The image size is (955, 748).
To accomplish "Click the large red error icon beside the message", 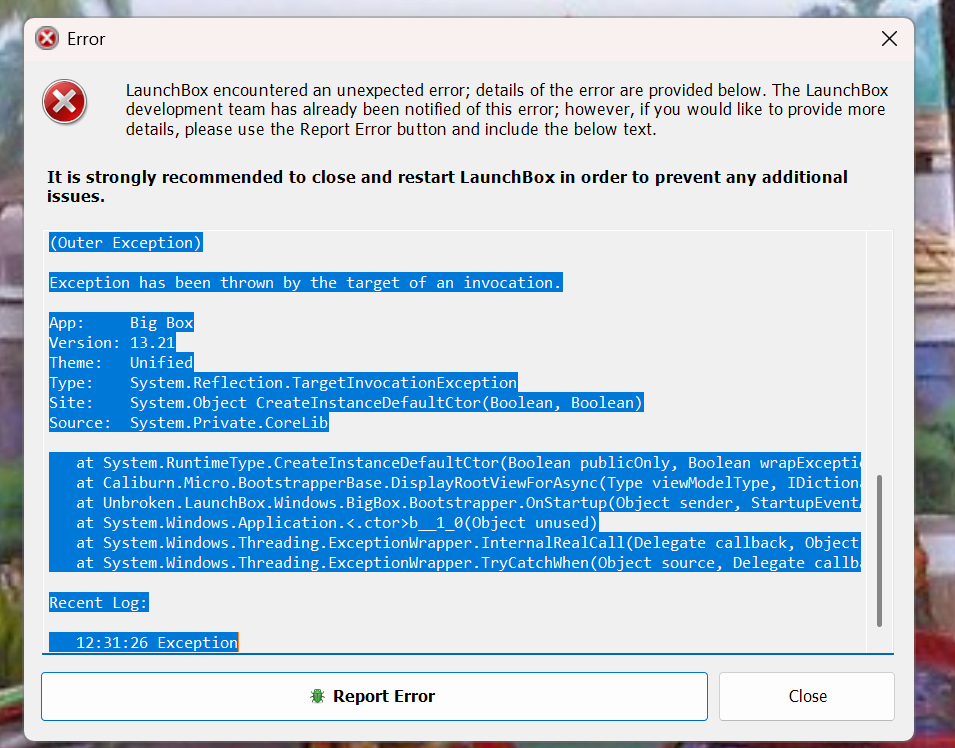I will 65,102.
